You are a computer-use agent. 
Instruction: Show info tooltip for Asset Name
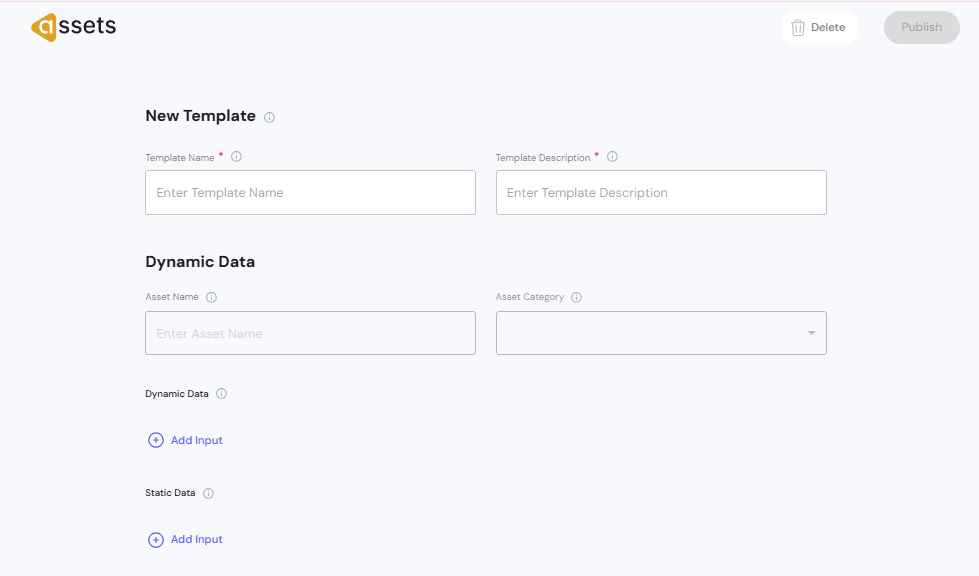(211, 297)
